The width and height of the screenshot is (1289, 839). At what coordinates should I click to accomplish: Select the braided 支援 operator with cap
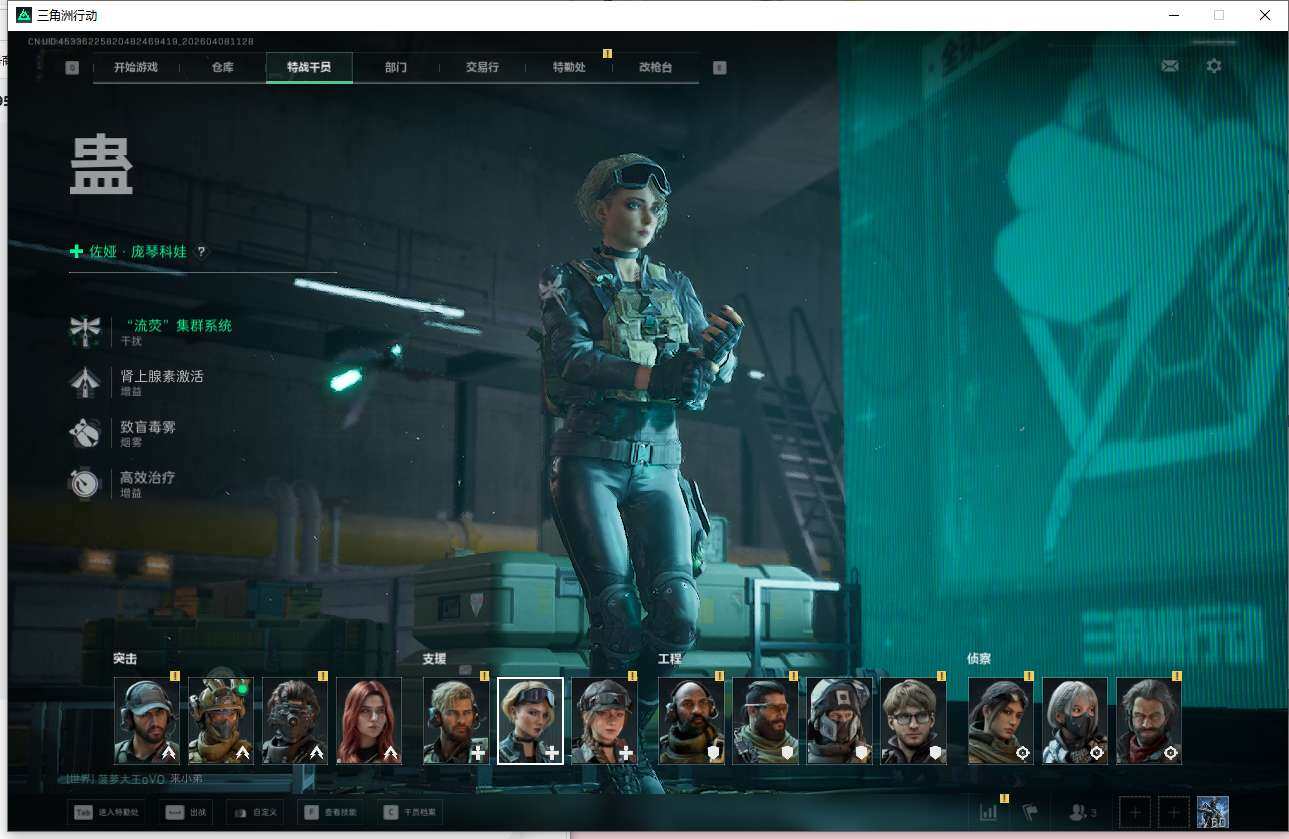coord(604,721)
